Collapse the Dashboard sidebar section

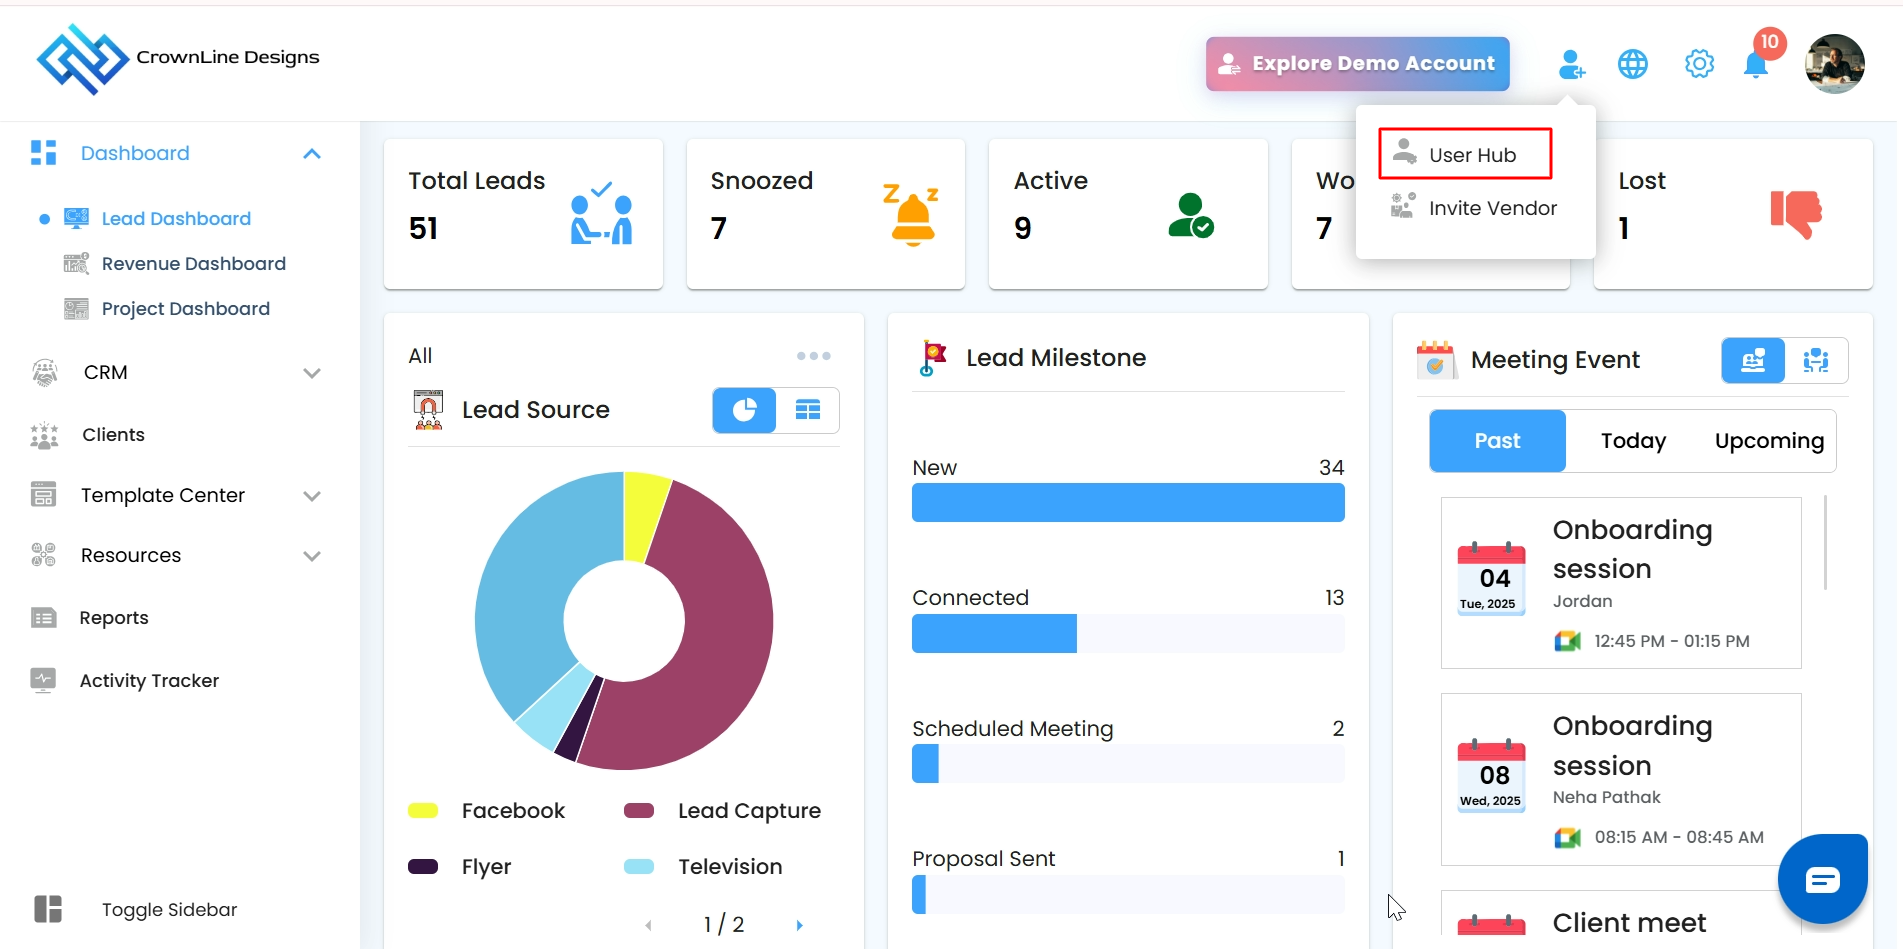pos(312,154)
